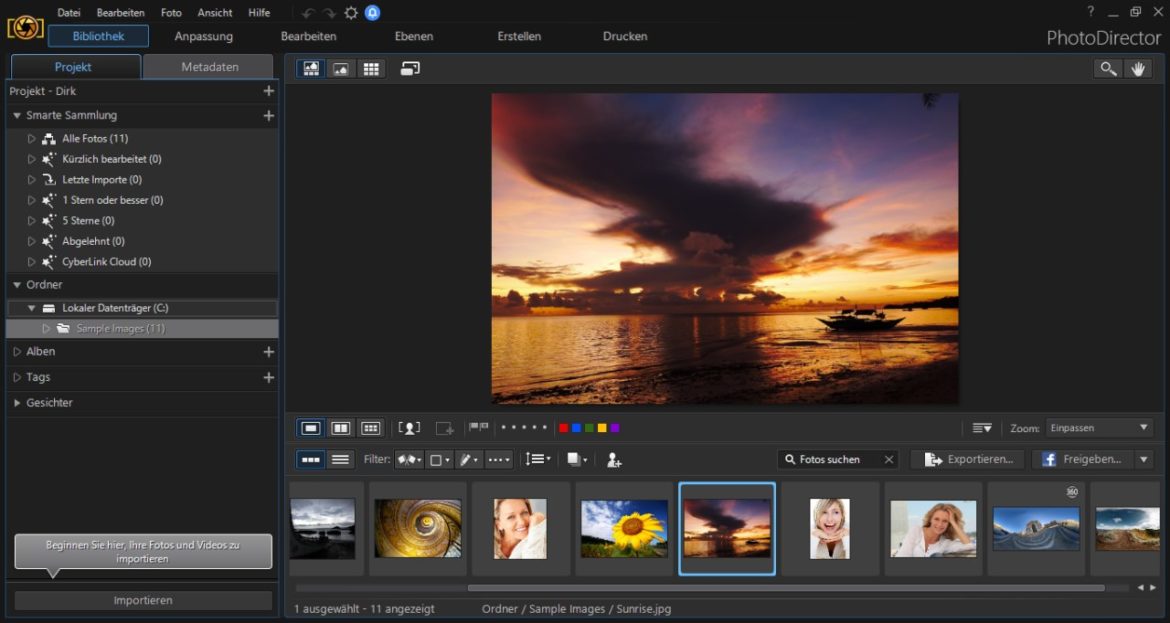Add a new album via plus icon
This screenshot has width=1170, height=623.
(269, 351)
